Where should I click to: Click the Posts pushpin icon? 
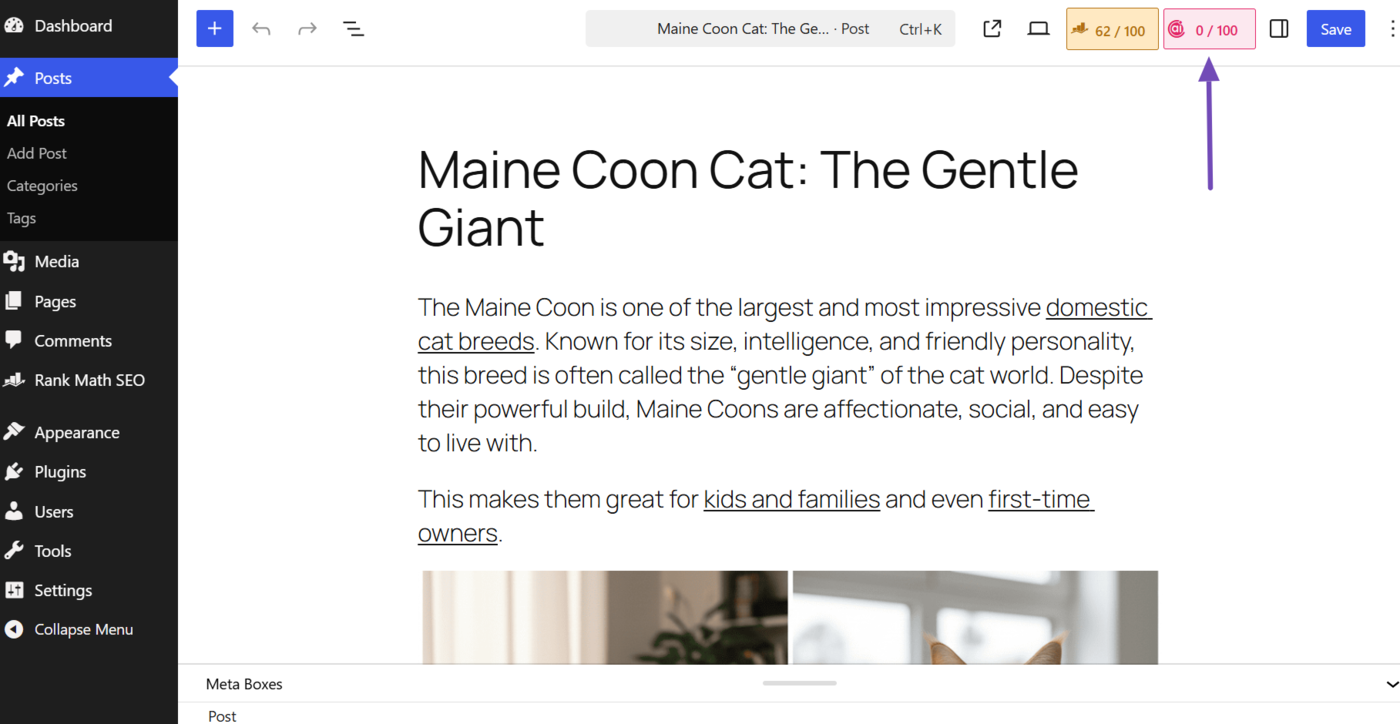coord(13,78)
